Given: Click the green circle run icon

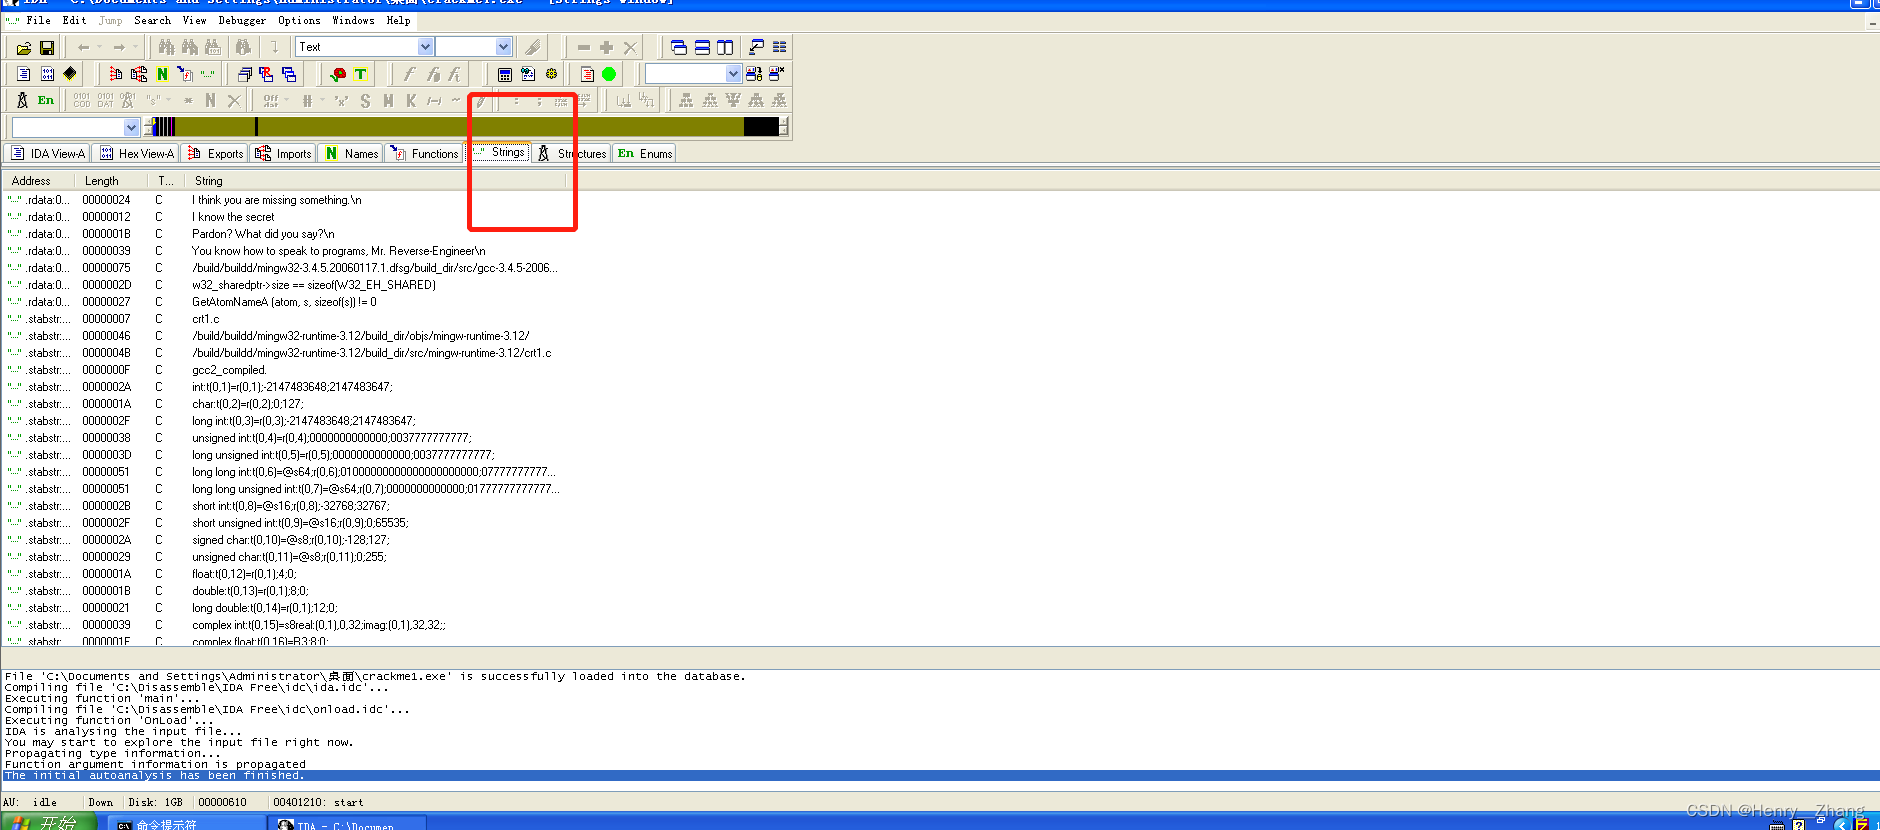Looking at the screenshot, I should (609, 74).
